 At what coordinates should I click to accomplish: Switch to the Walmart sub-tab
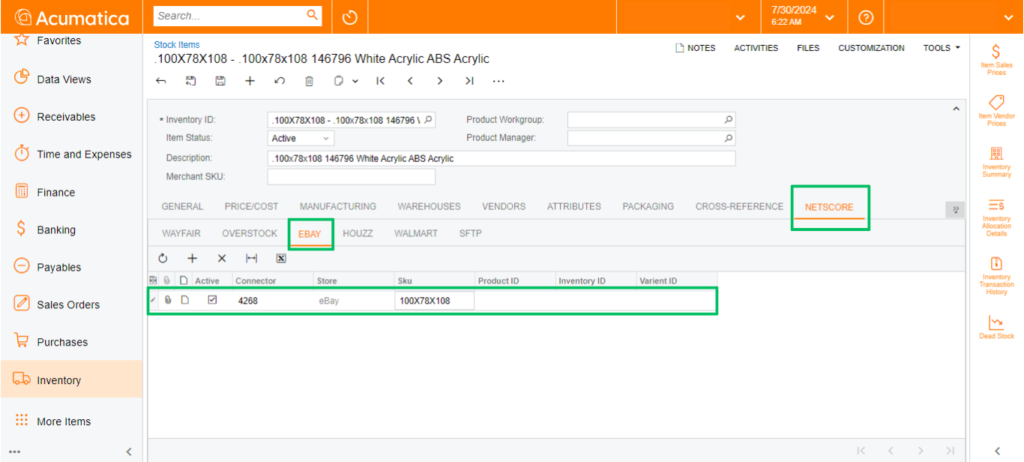416,233
